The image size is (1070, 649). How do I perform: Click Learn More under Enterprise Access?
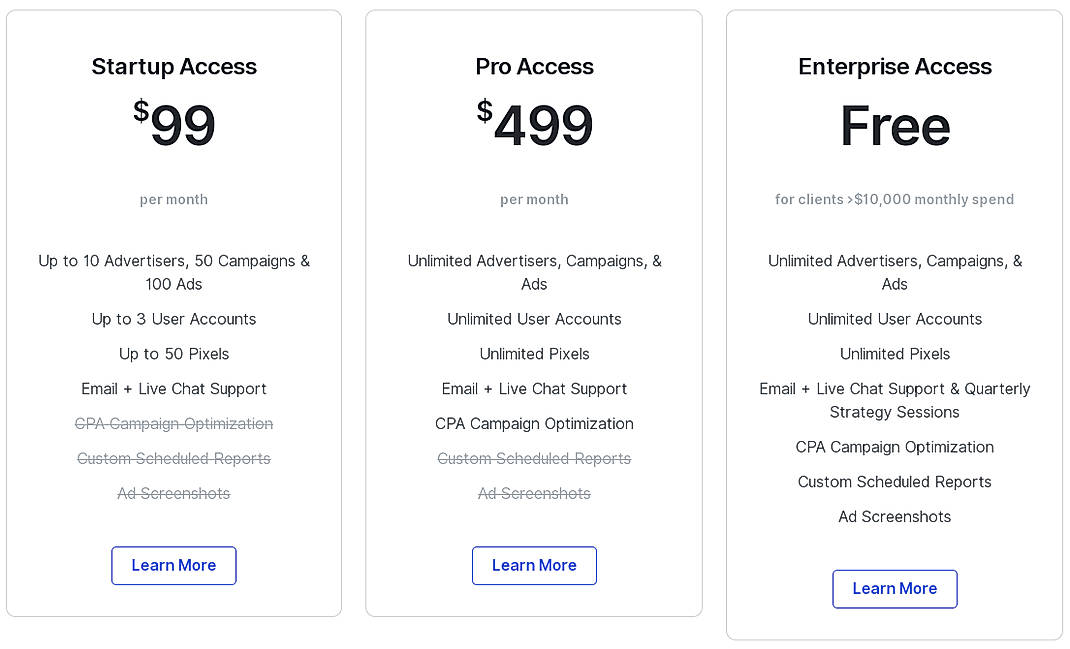pyautogui.click(x=894, y=589)
